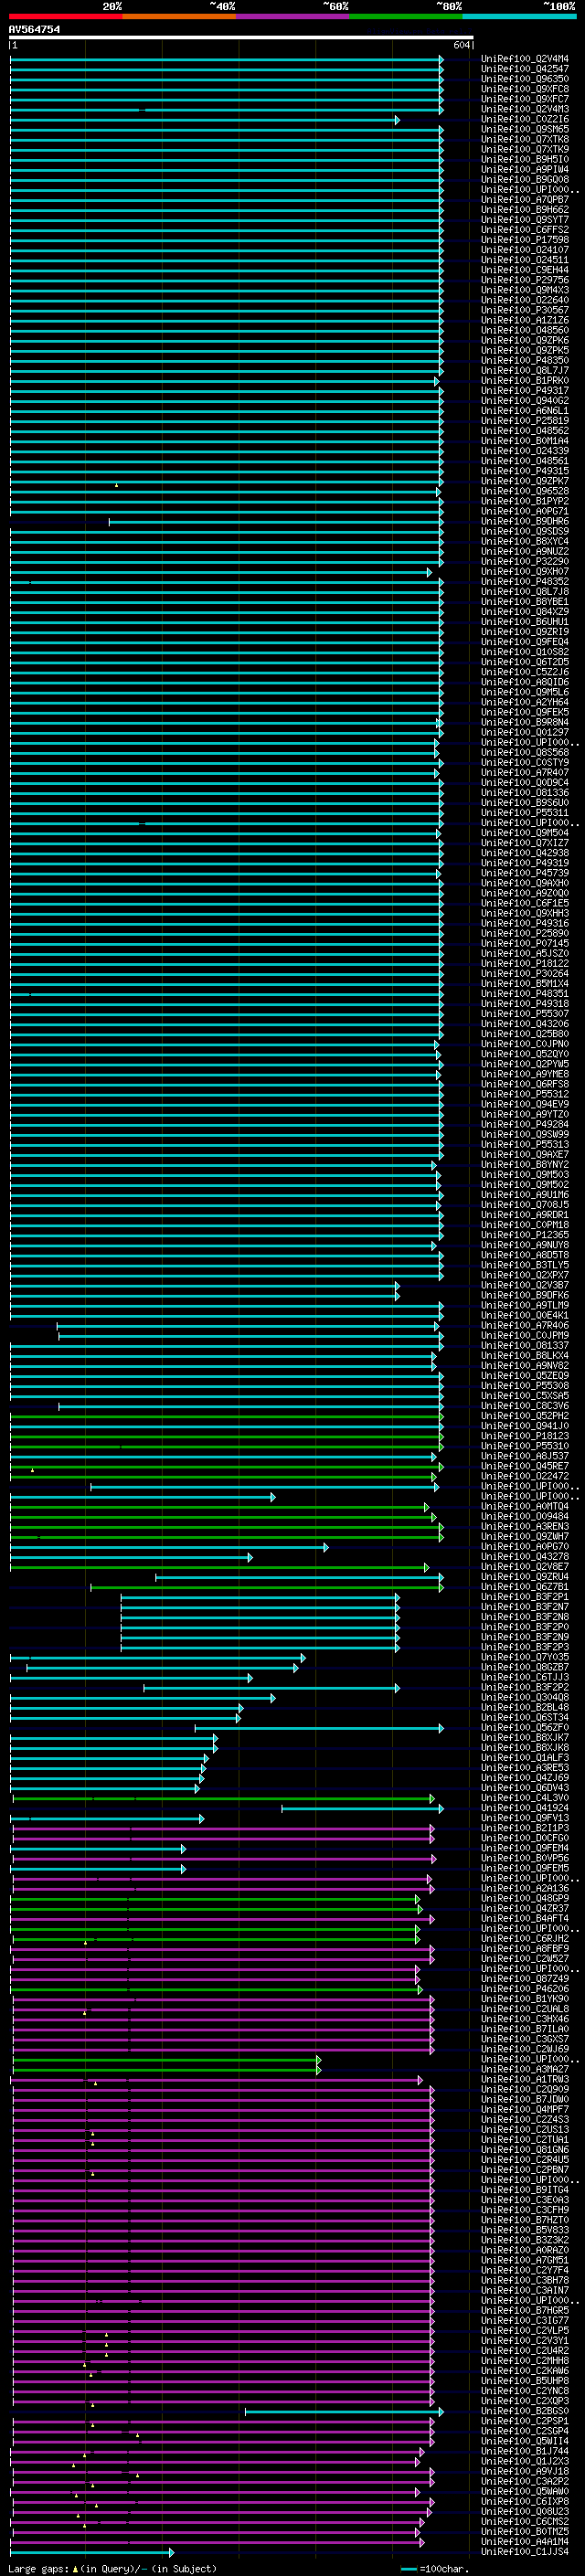Click the green ~80% identity legend segment
The height and width of the screenshot is (2576, 585).
click(406, 16)
